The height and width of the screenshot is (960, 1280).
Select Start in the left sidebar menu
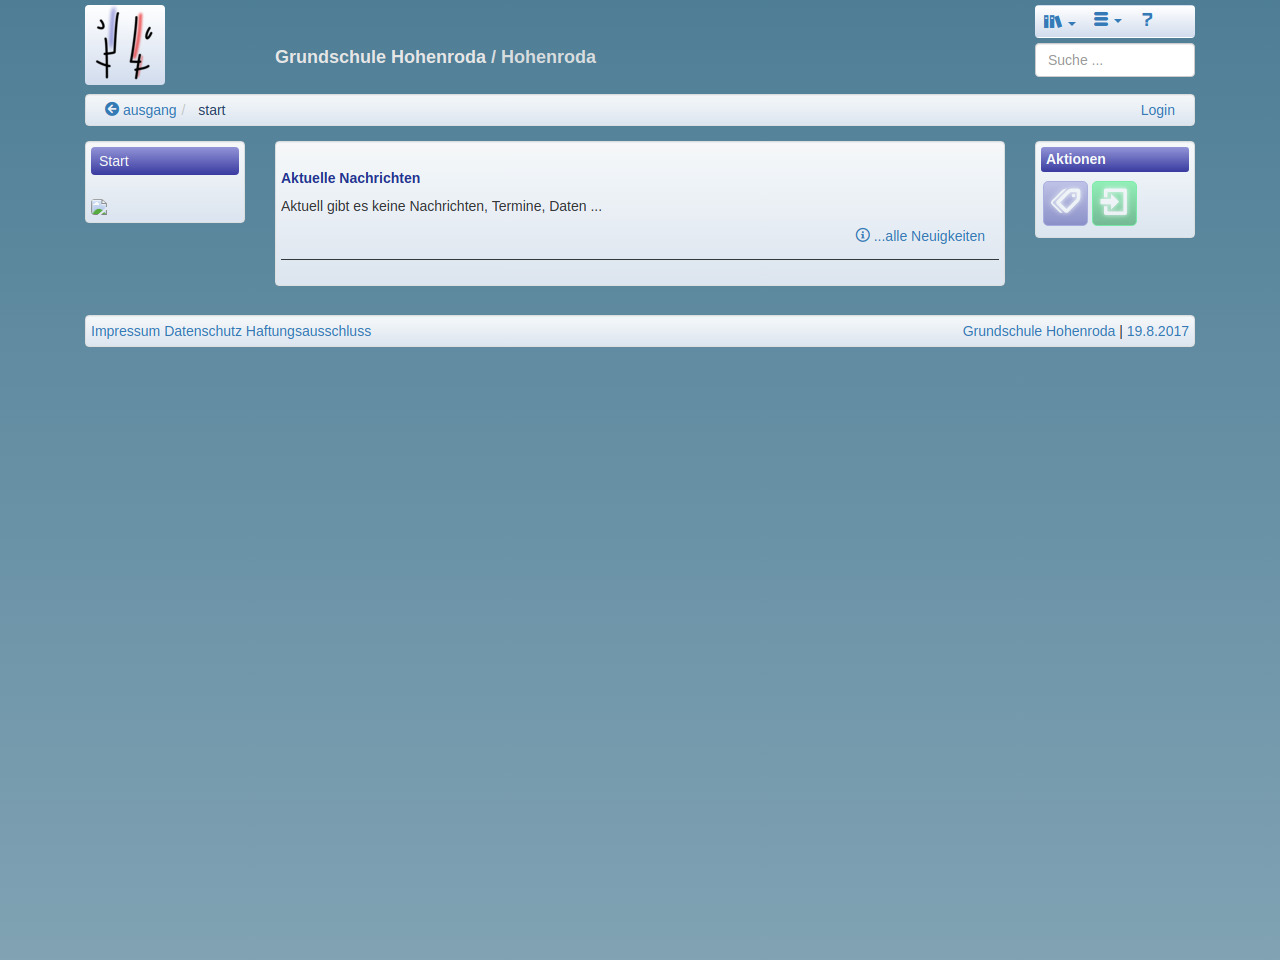click(165, 161)
